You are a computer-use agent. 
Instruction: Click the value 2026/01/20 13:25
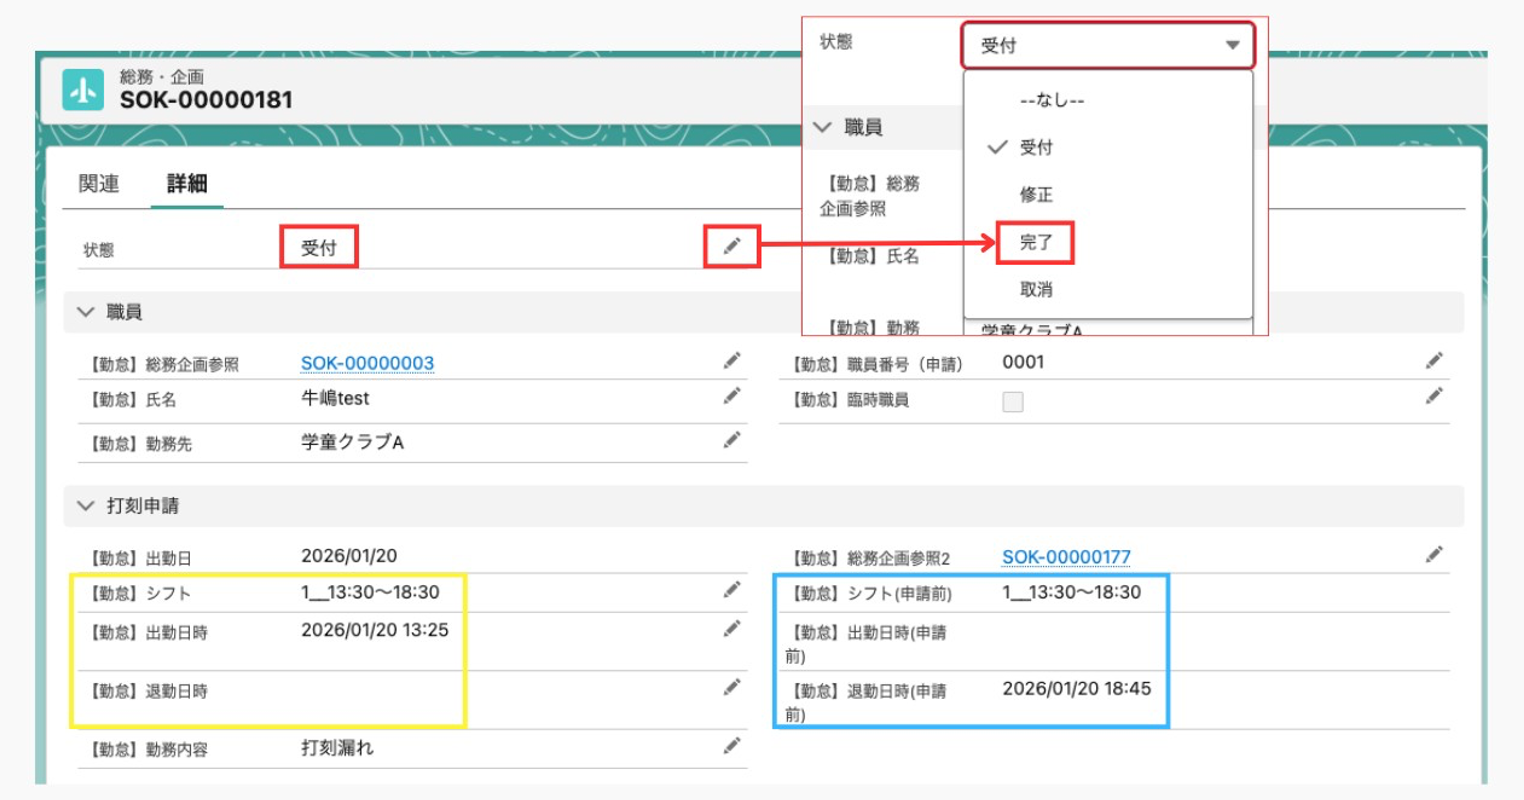coord(375,630)
